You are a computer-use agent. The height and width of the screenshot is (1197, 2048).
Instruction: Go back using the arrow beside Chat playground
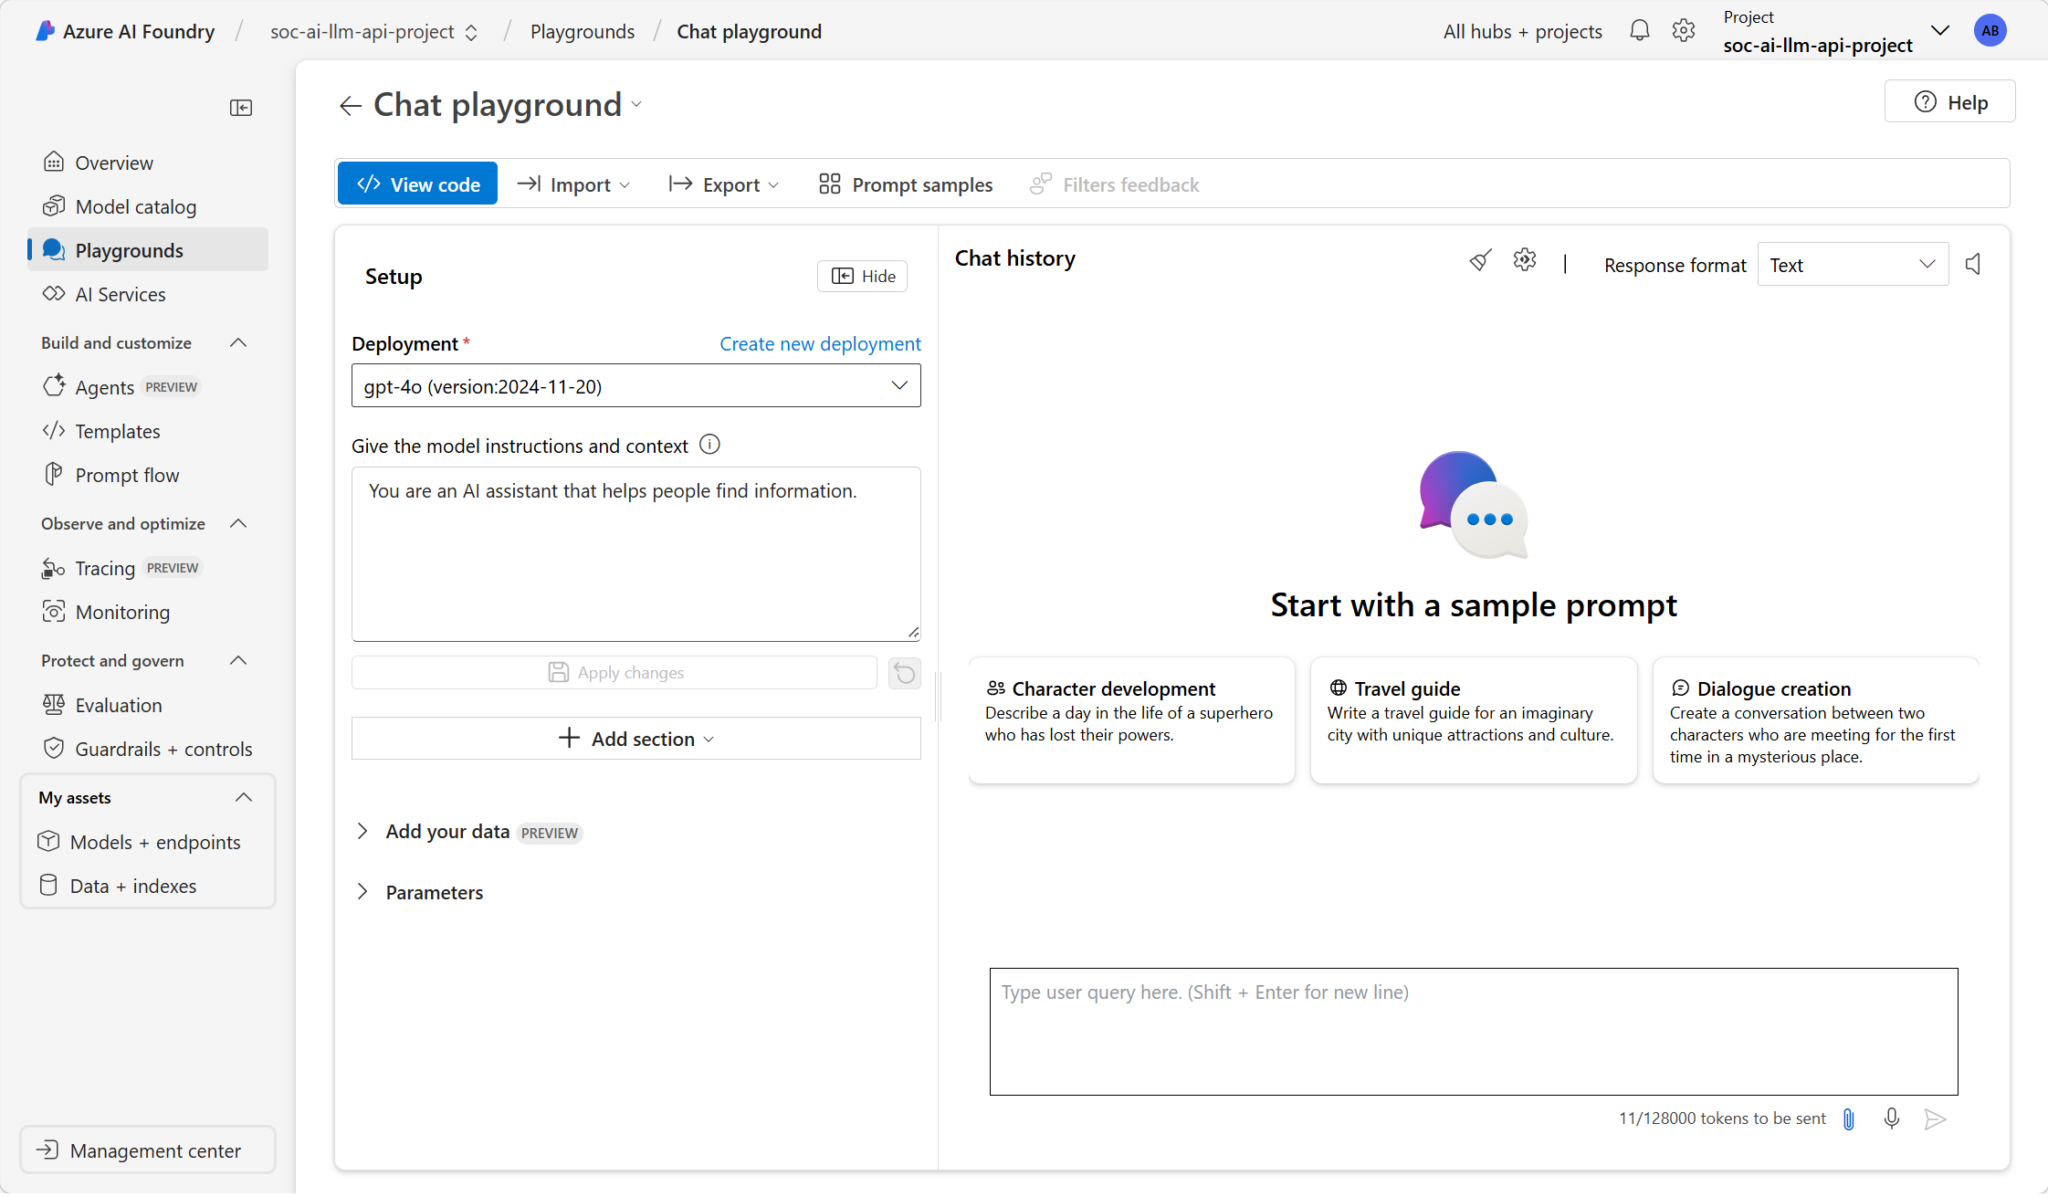point(349,105)
